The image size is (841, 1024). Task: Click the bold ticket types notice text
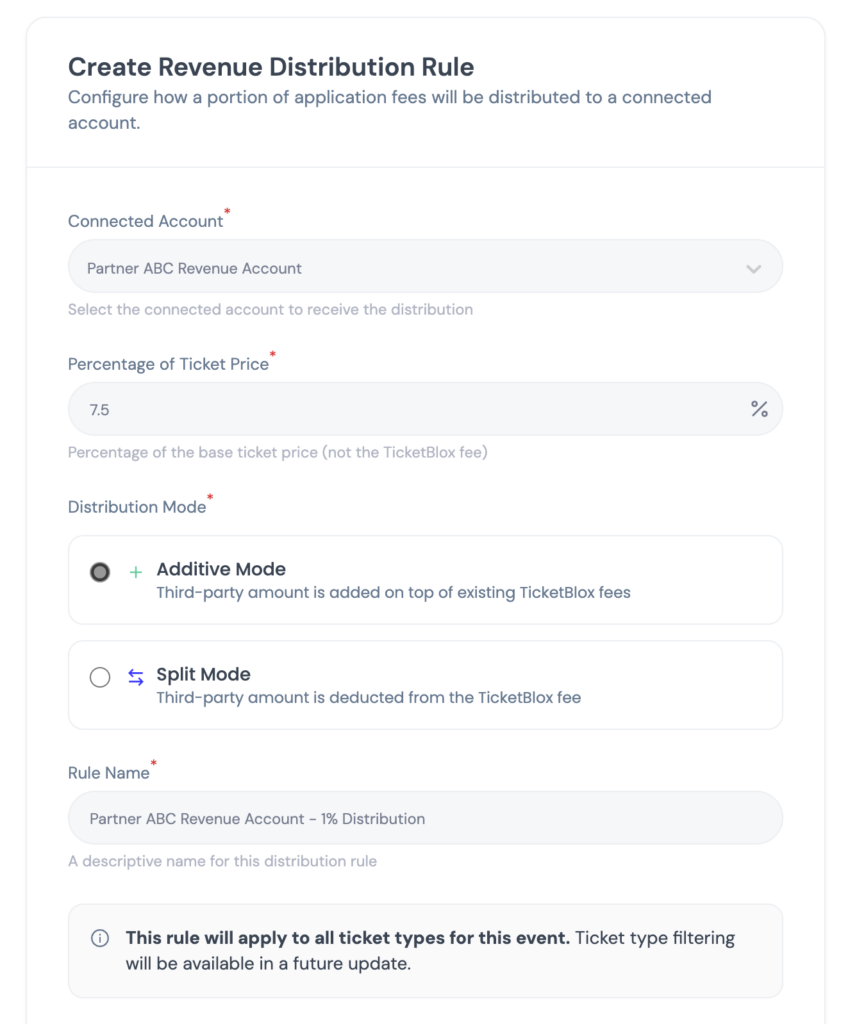(347, 938)
